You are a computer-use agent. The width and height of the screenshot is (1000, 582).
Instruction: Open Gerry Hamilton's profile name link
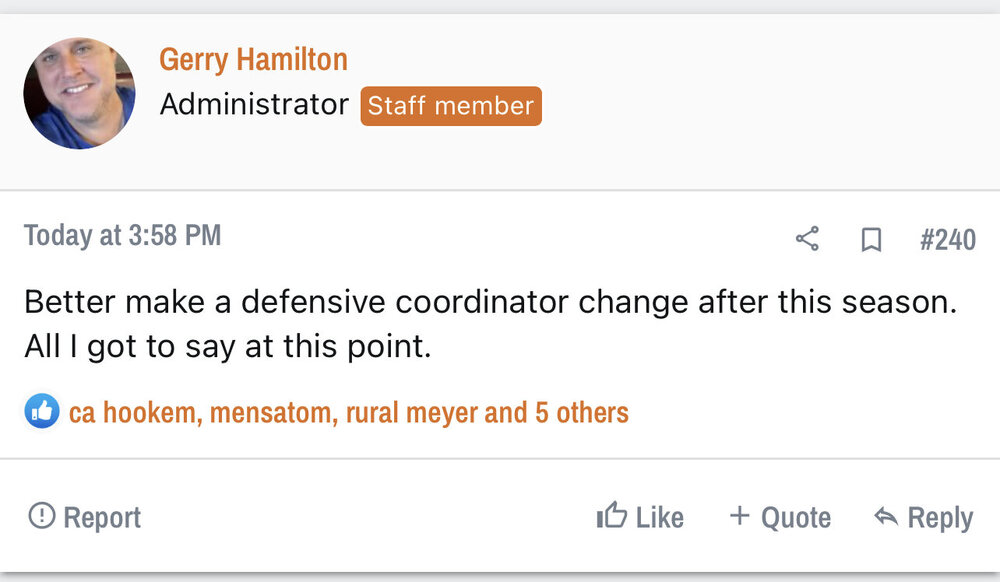pos(253,59)
